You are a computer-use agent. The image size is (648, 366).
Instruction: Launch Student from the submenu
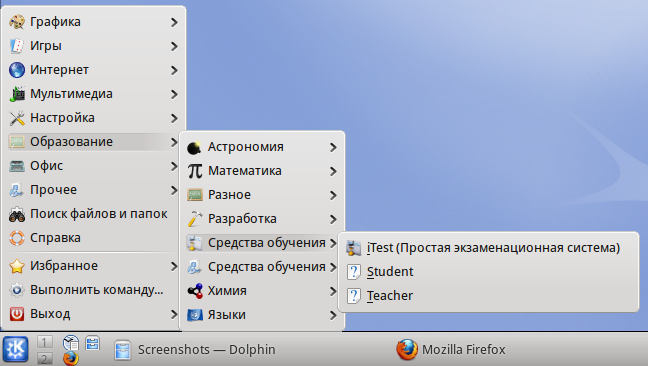point(488,272)
